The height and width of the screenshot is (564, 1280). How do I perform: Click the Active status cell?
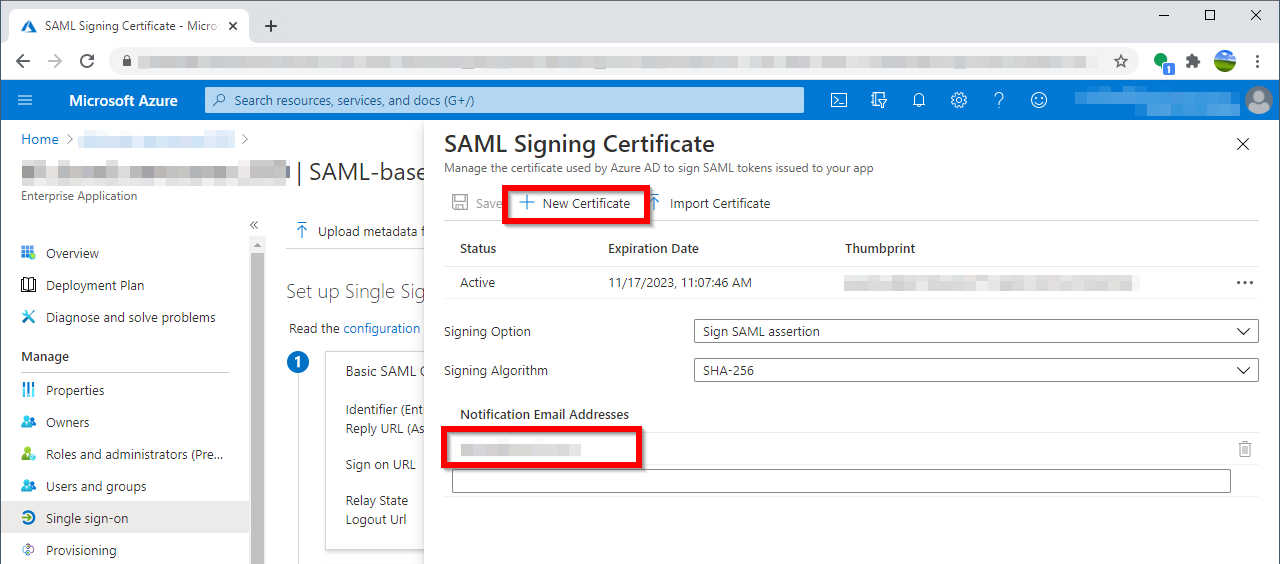477,282
